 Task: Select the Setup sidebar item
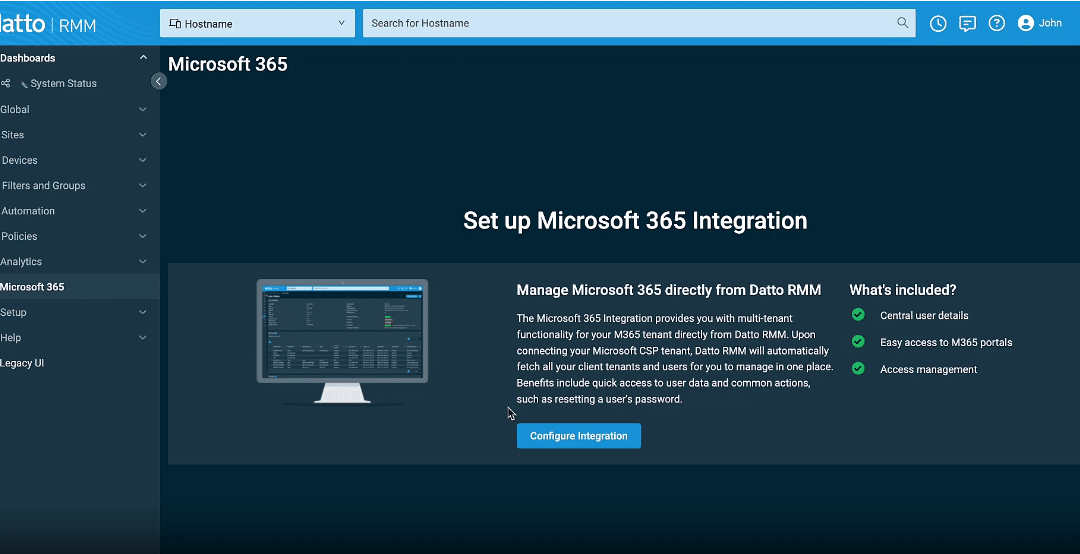pos(13,312)
